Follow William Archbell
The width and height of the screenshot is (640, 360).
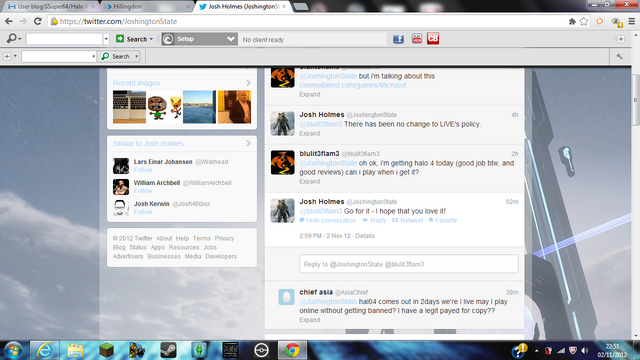143,191
